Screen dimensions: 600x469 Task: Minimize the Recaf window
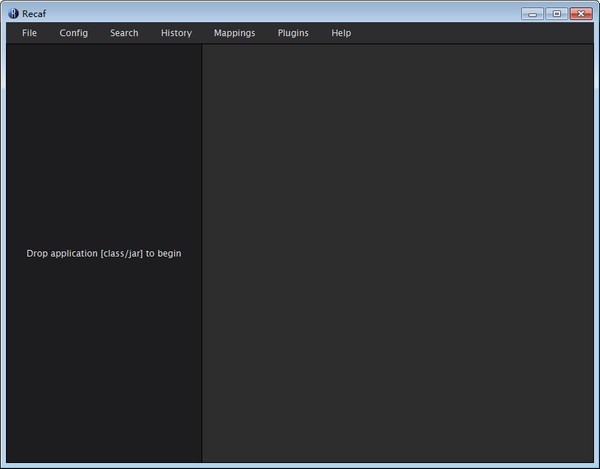pyautogui.click(x=534, y=13)
